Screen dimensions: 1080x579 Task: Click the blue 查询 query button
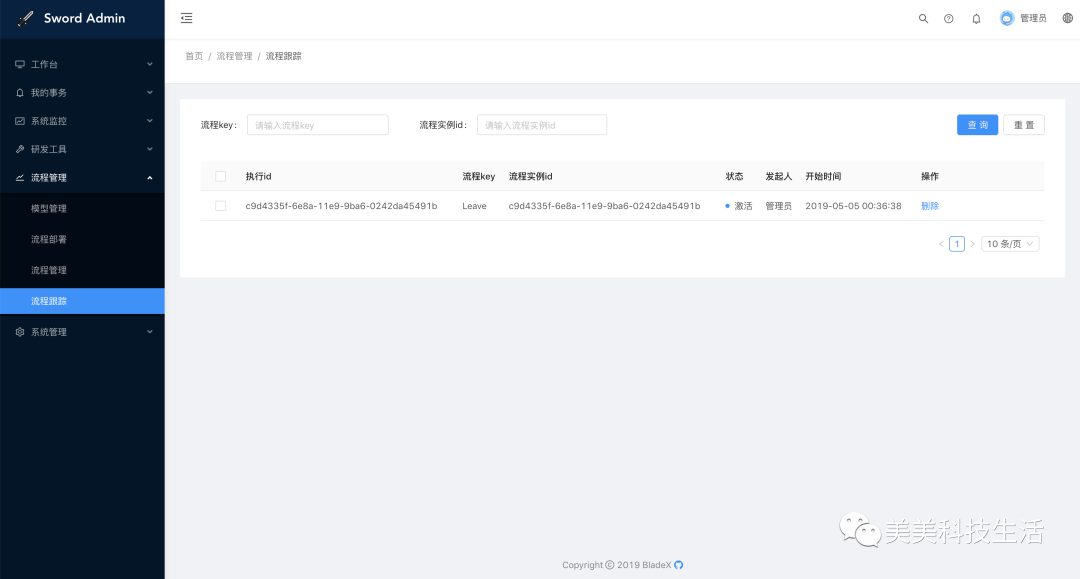coord(977,124)
